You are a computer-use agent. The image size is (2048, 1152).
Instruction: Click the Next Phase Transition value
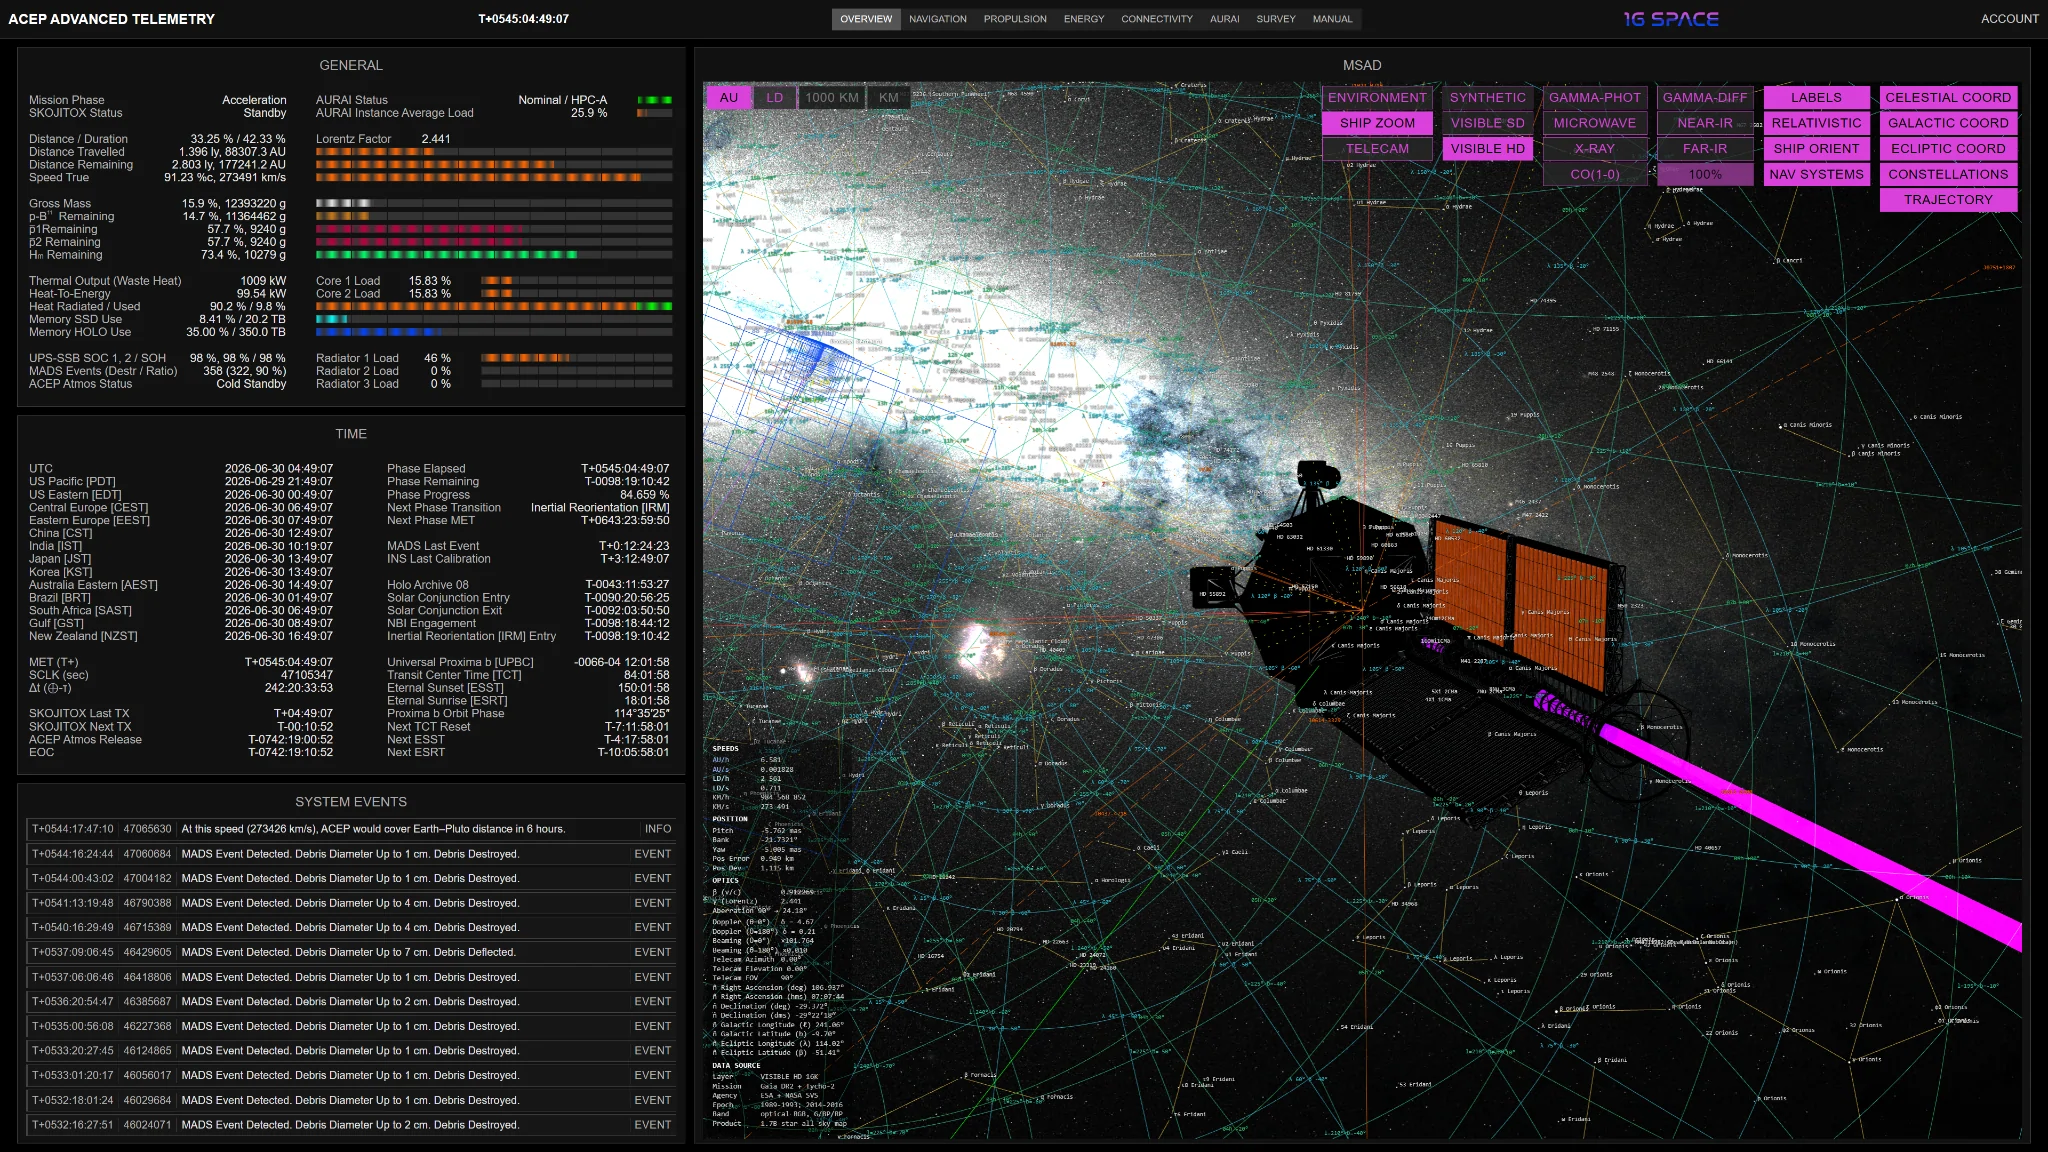[x=600, y=508]
